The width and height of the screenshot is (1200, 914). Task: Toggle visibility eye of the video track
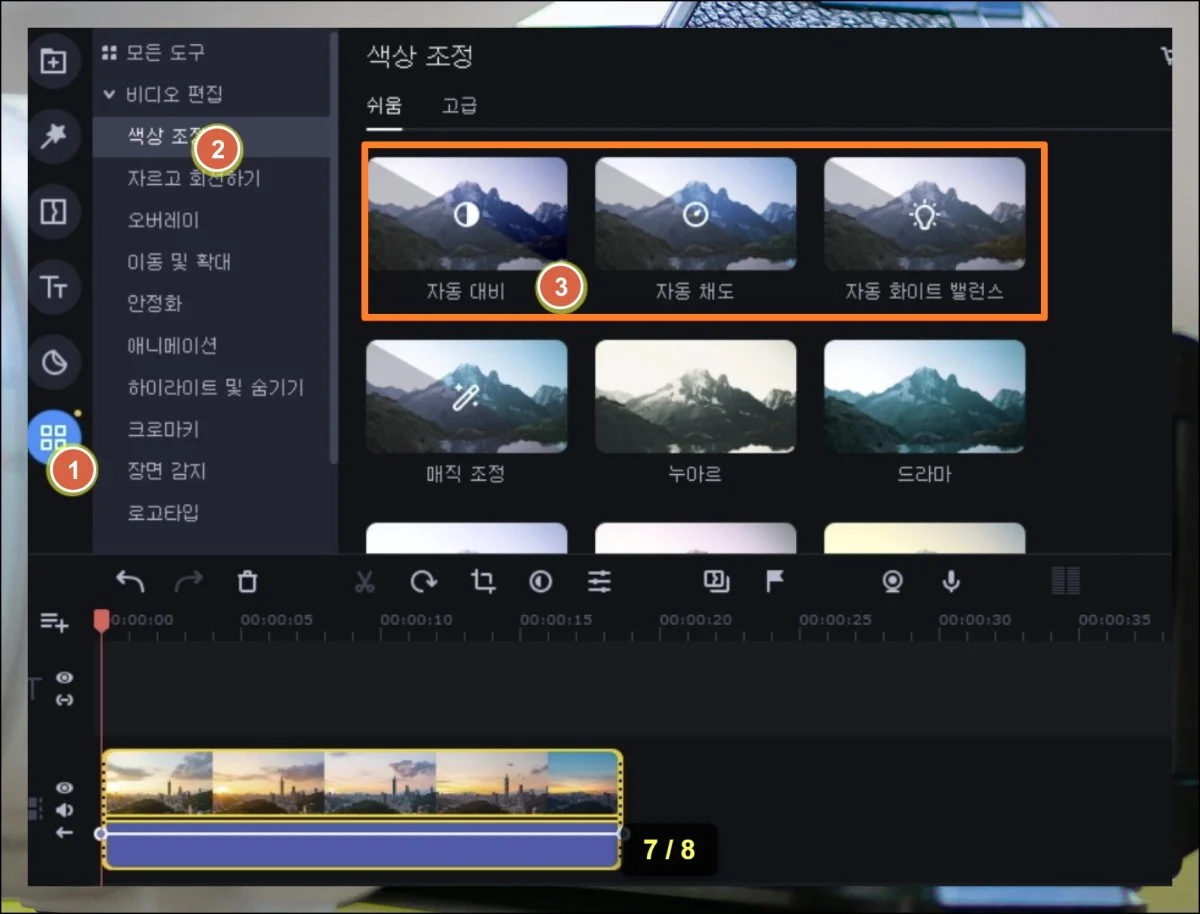[64, 788]
